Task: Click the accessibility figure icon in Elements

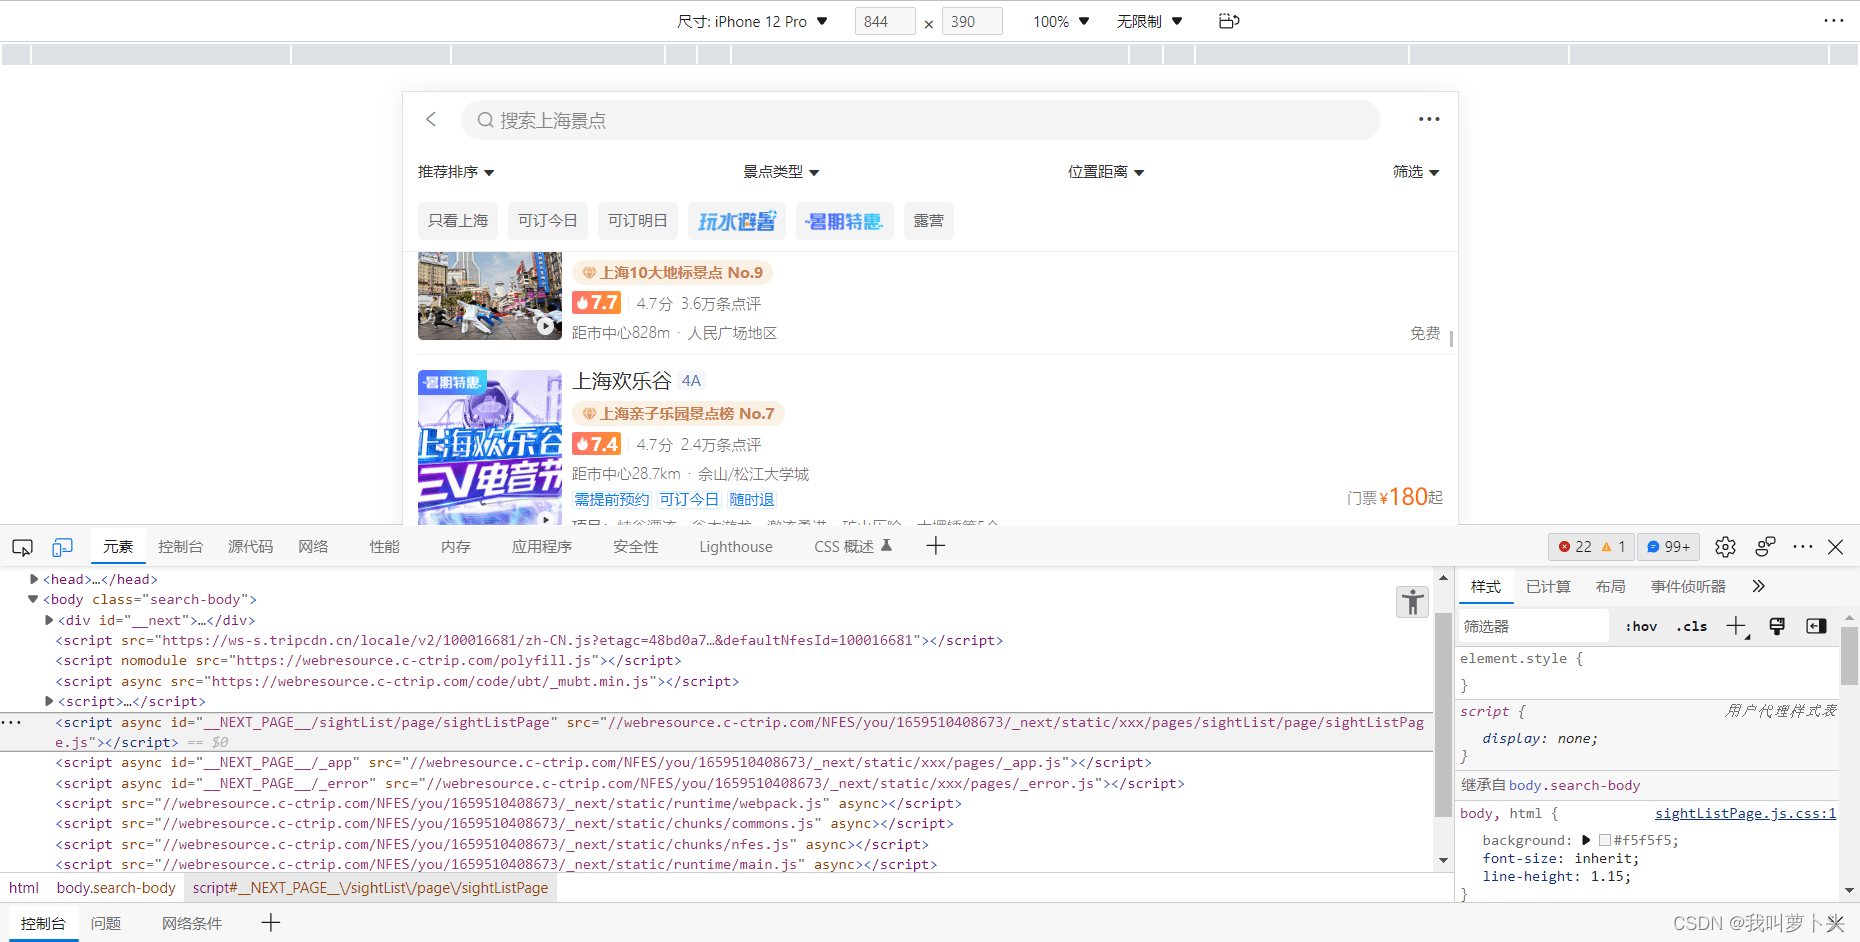Action: tap(1412, 602)
